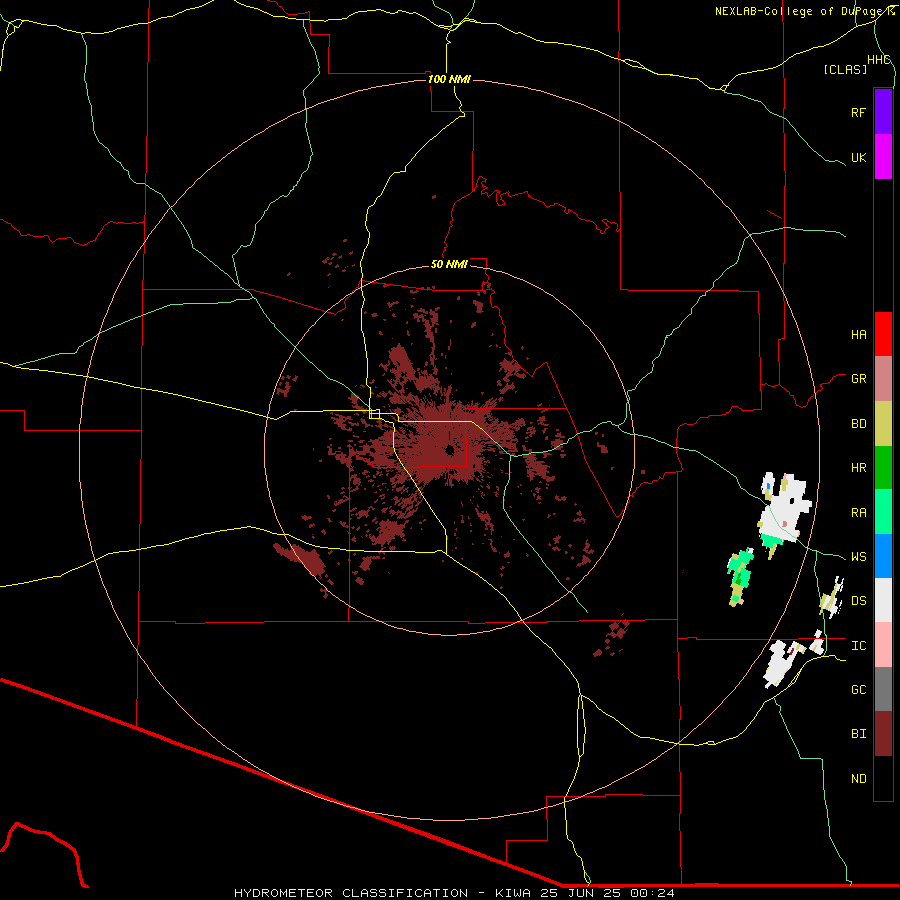Click the "UK" legend label text
Screen dimensions: 900x900
point(858,158)
